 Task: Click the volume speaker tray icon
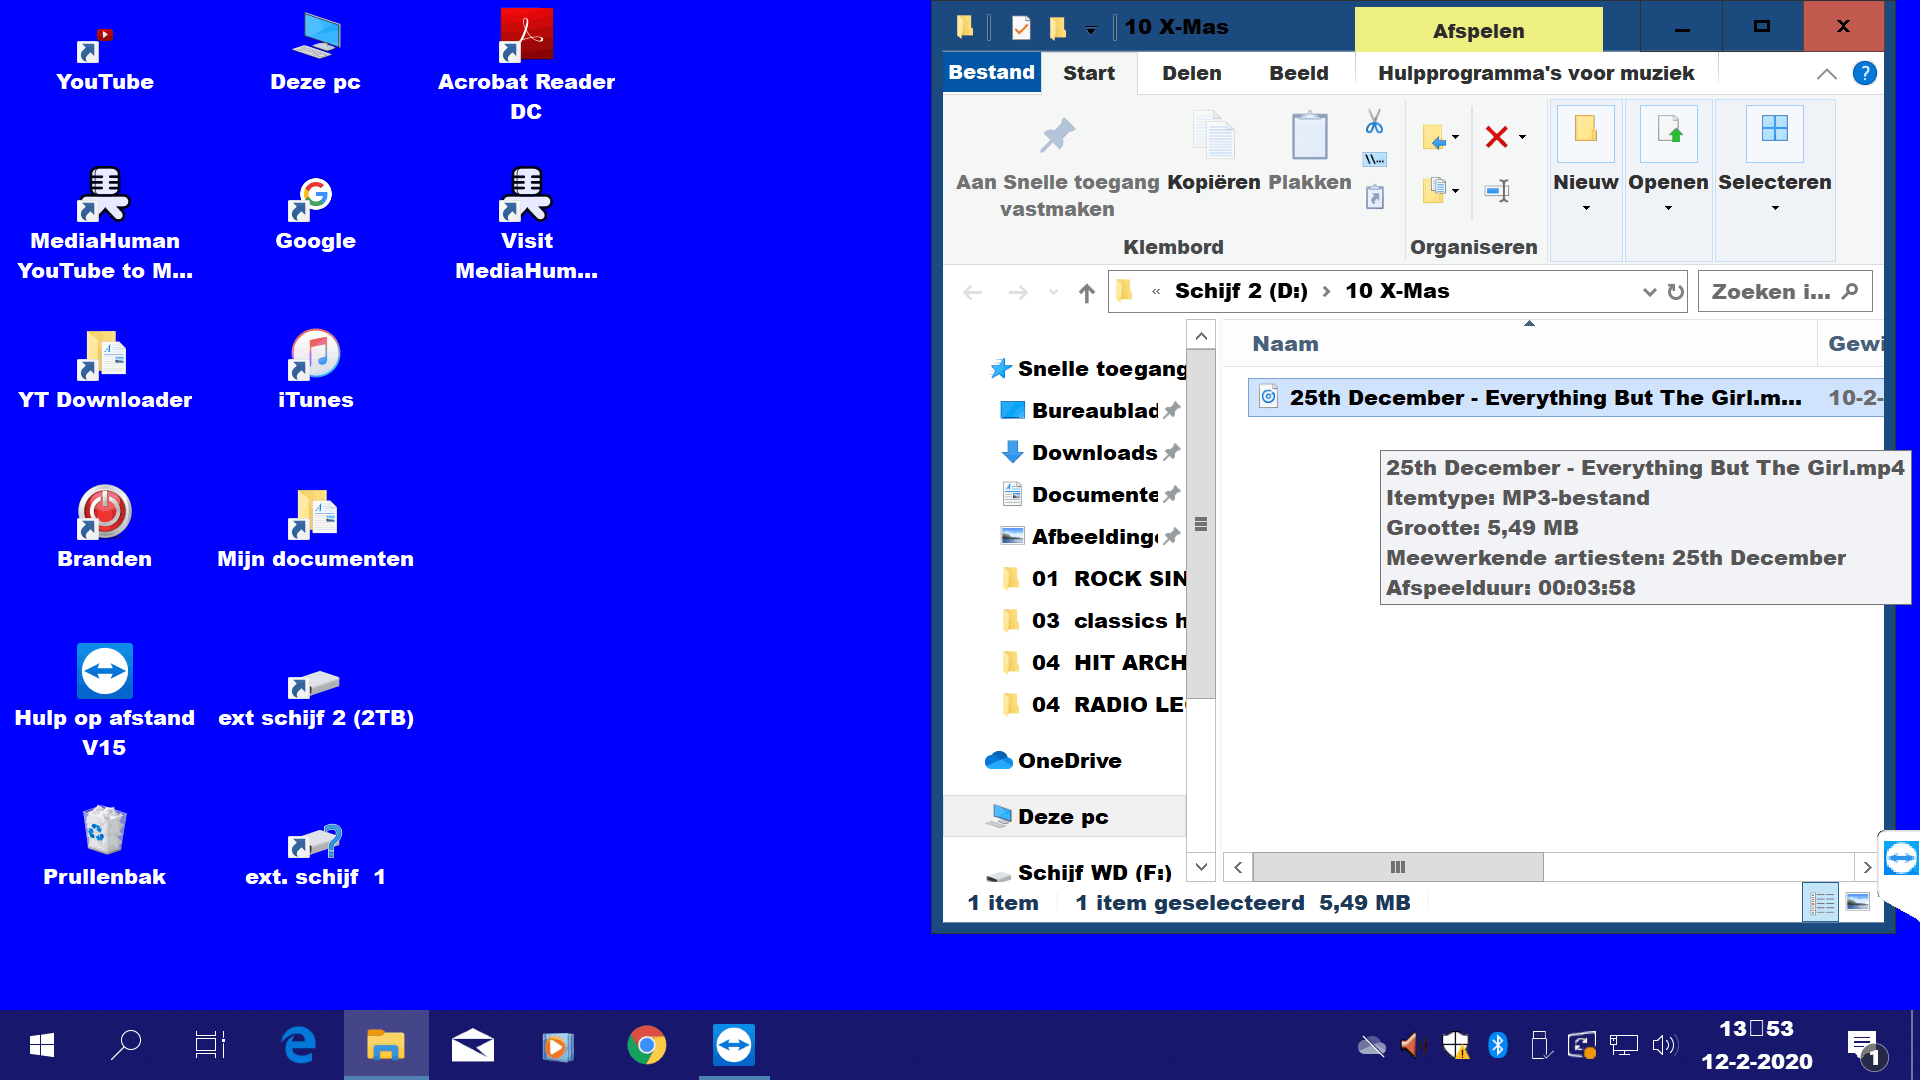tap(1664, 1046)
